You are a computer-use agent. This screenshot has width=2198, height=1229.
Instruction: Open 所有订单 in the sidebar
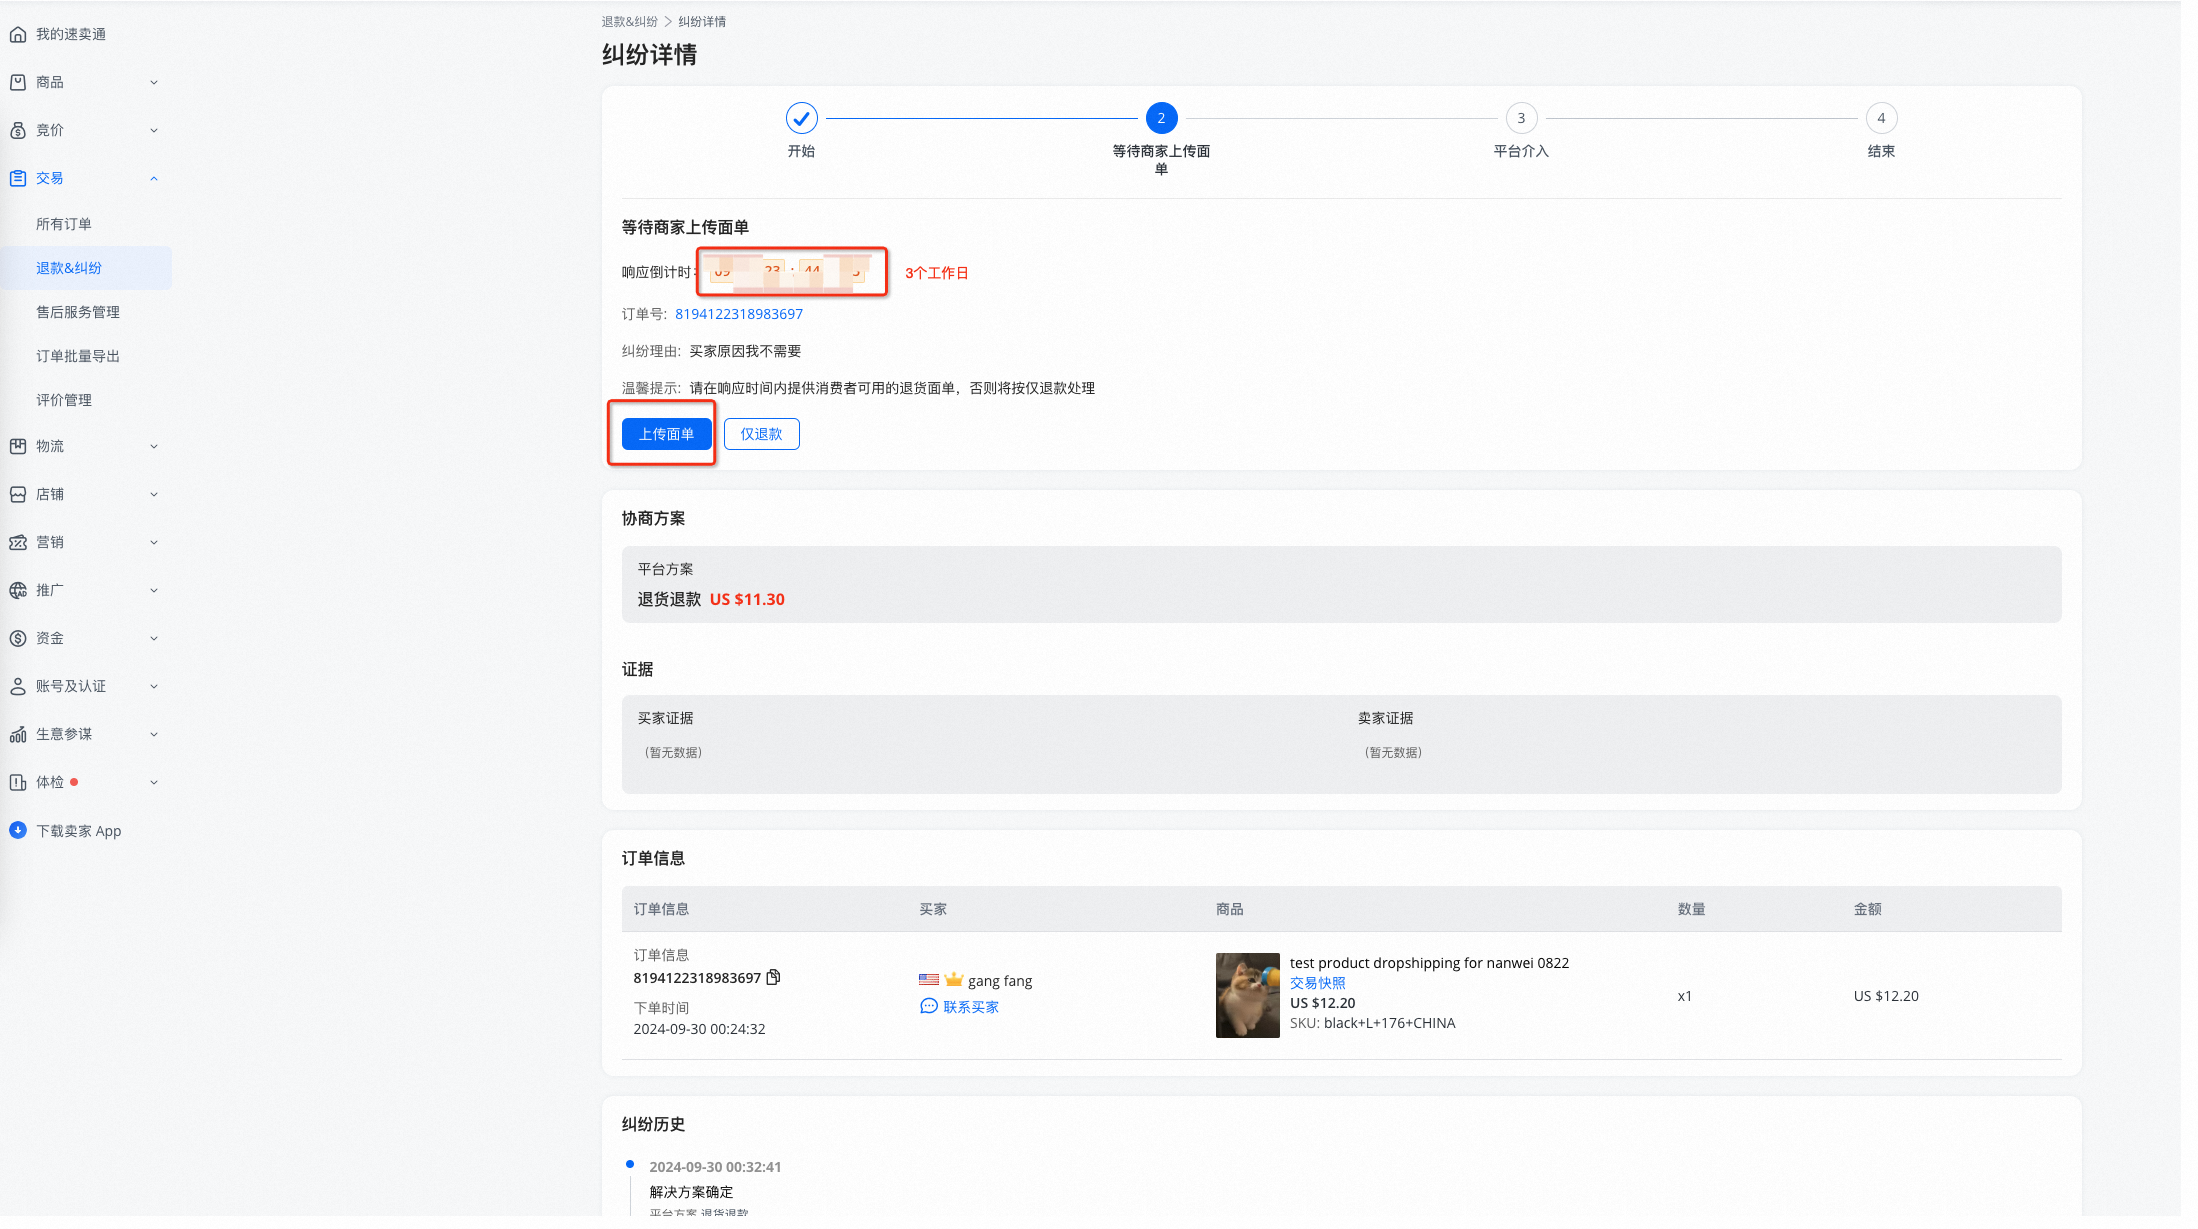pos(64,225)
